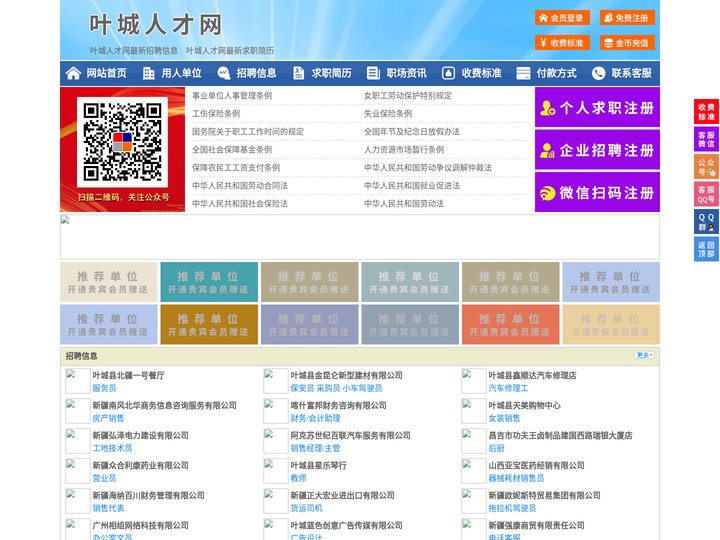The image size is (720, 540).
Task: Open the 汽车修理工 job link
Action: click(508, 388)
